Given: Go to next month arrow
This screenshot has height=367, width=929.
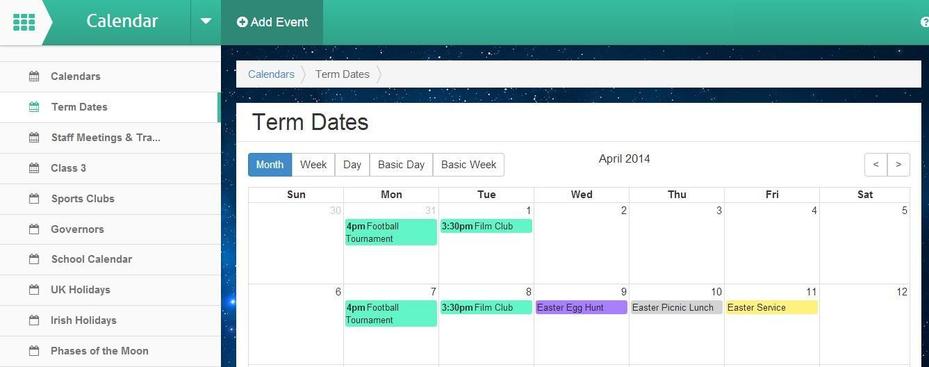Looking at the screenshot, I should (899, 165).
